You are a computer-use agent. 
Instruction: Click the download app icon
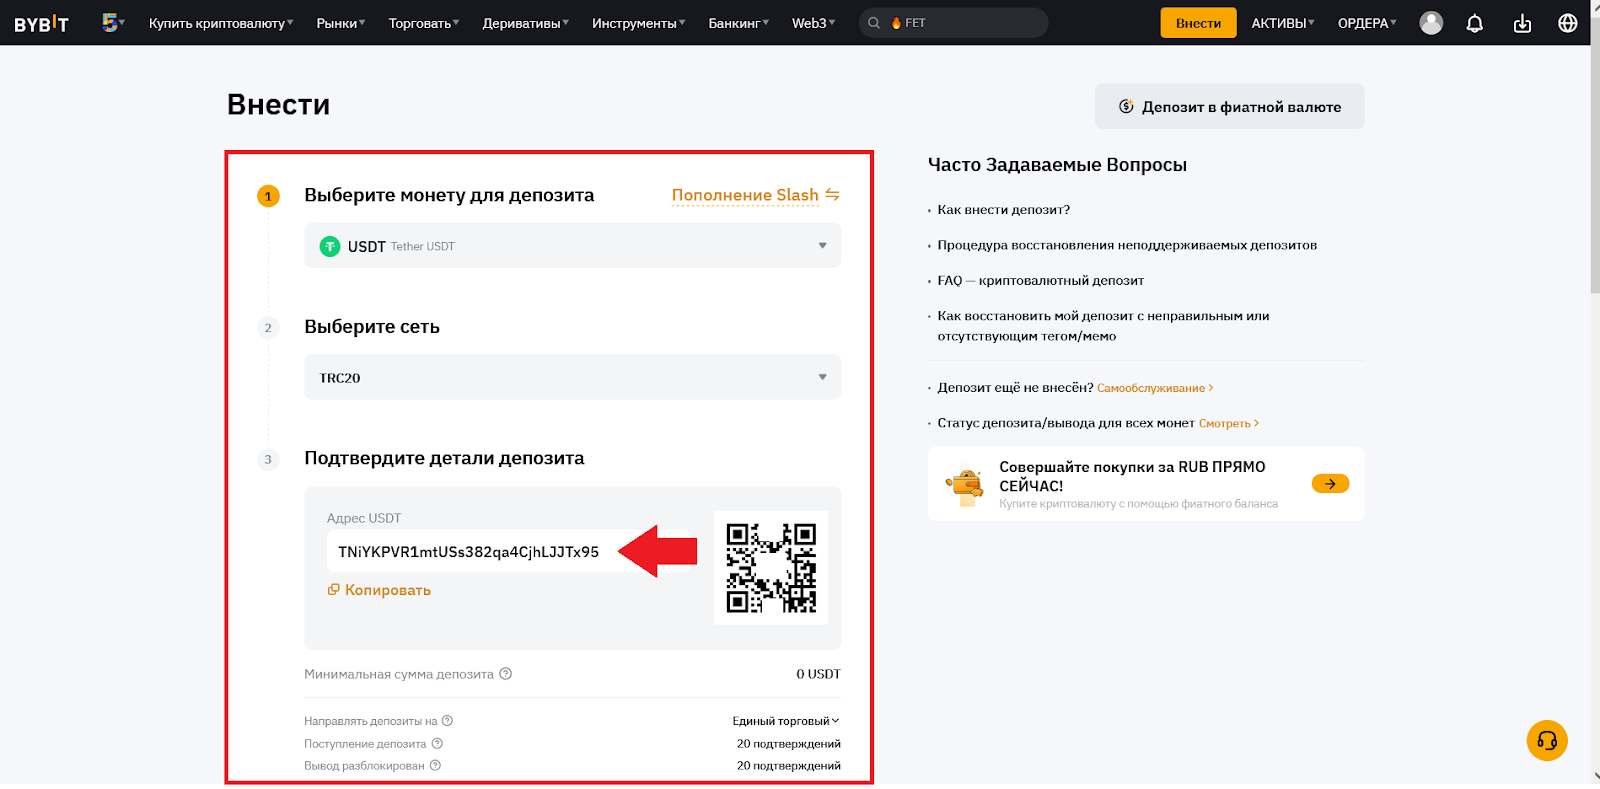click(1522, 23)
